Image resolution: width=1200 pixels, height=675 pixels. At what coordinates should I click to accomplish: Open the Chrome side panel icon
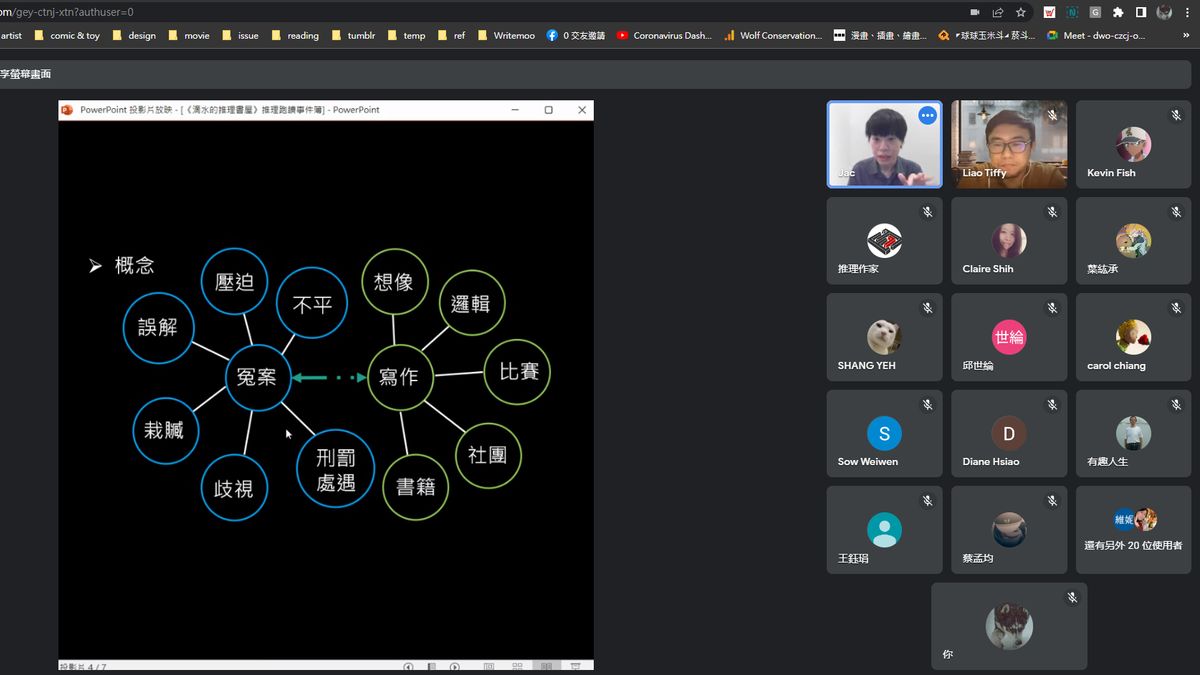pos(1141,12)
